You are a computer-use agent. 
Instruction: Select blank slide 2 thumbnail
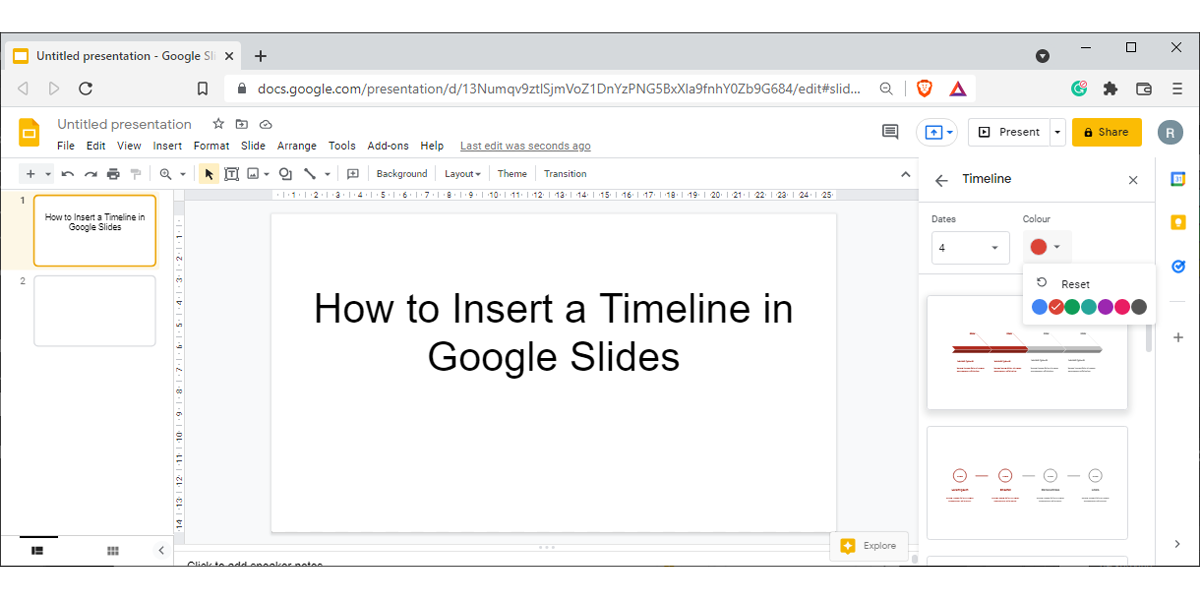point(95,311)
